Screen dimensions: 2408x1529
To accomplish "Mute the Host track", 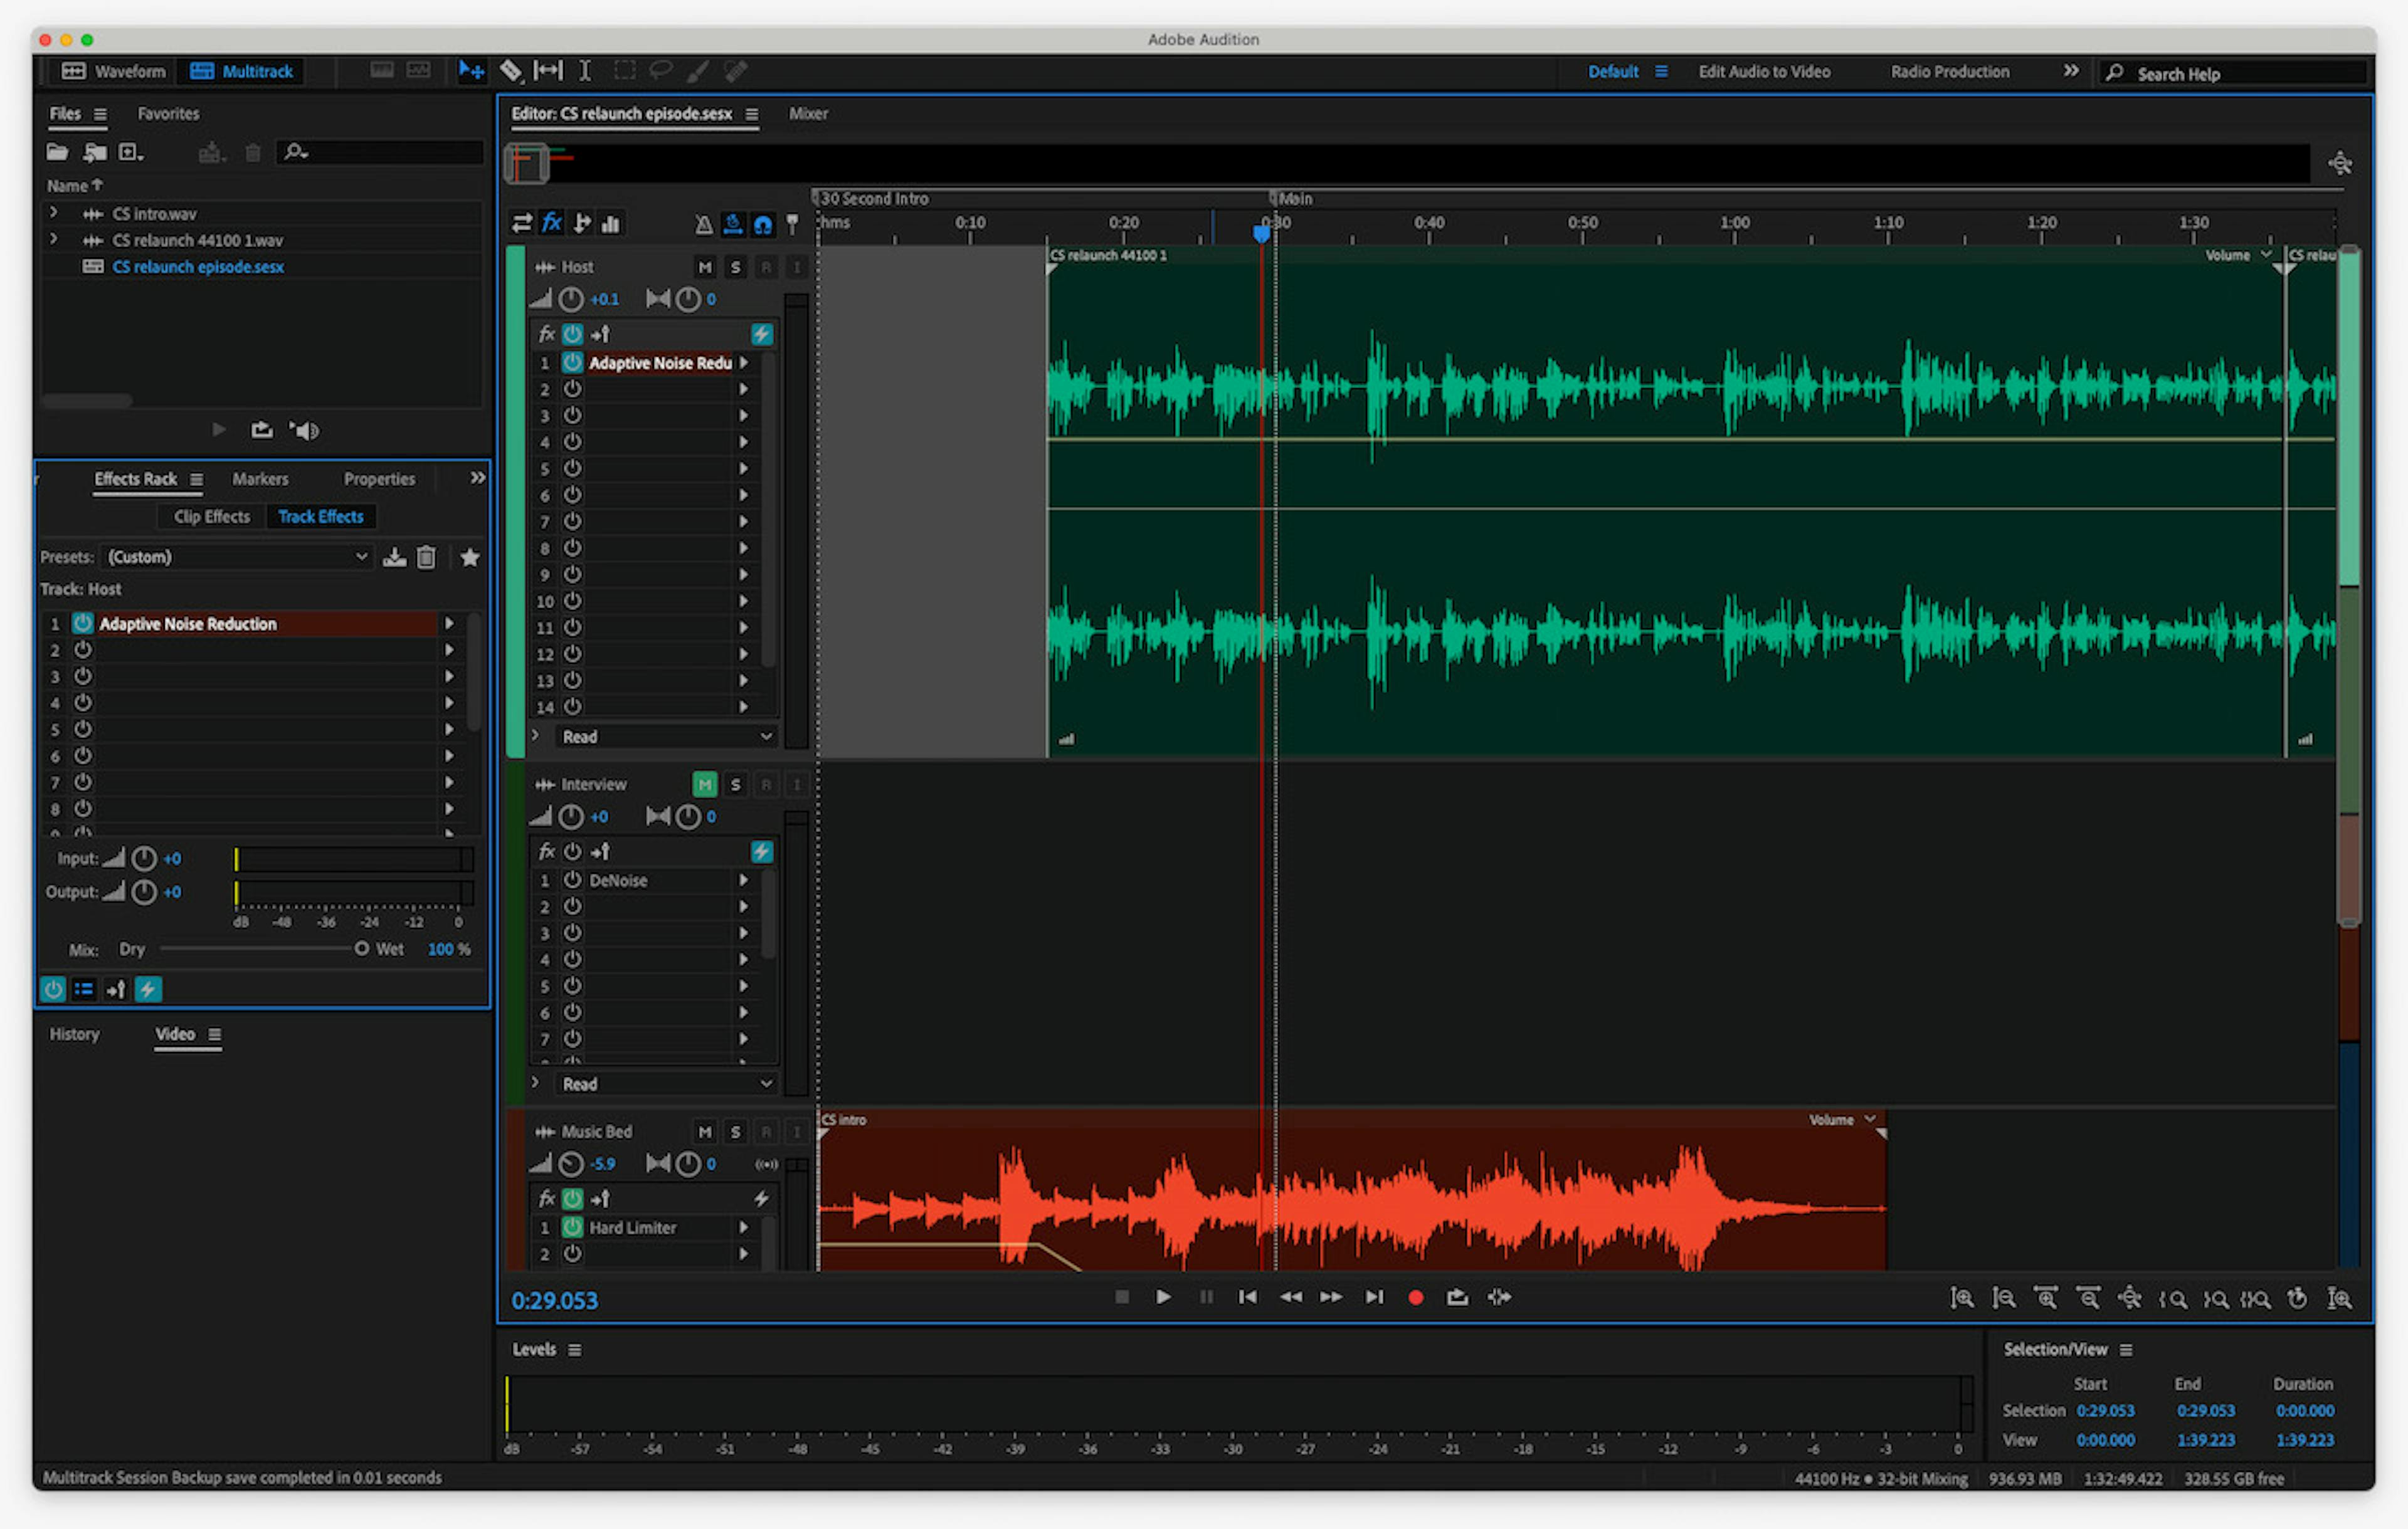I will click(705, 267).
